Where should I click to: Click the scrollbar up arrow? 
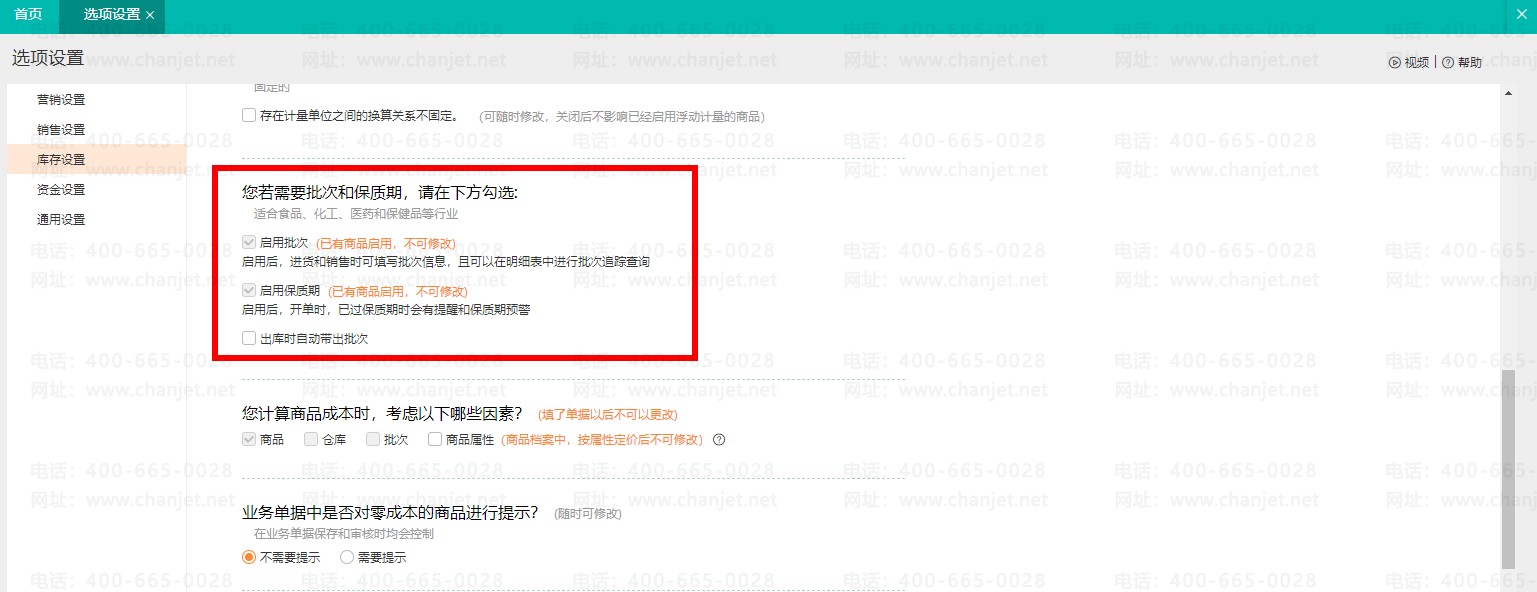click(x=1508, y=93)
